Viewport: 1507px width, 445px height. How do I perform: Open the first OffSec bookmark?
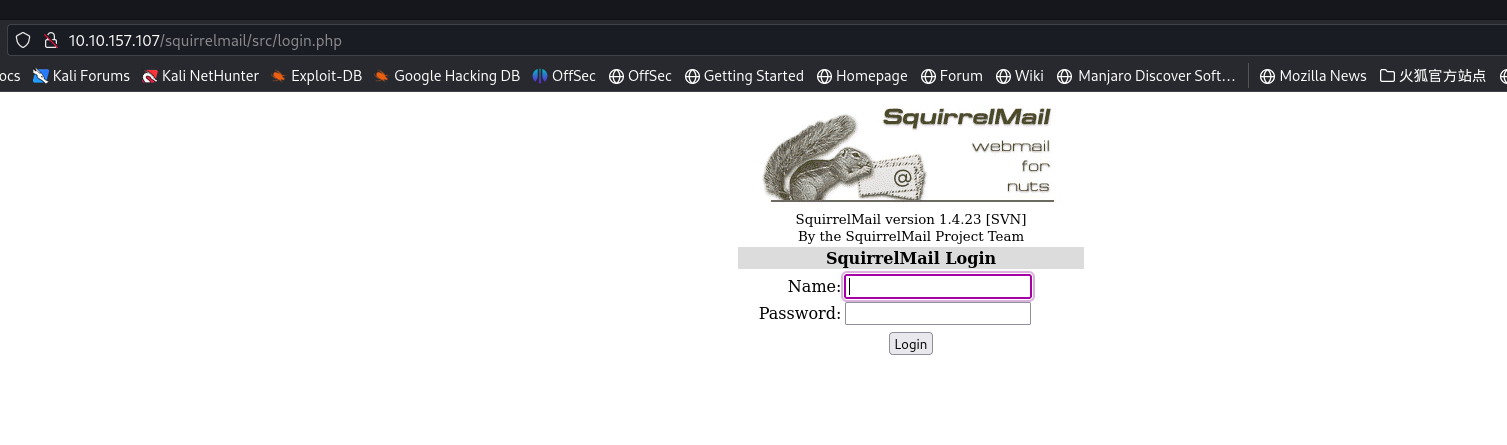pos(564,76)
